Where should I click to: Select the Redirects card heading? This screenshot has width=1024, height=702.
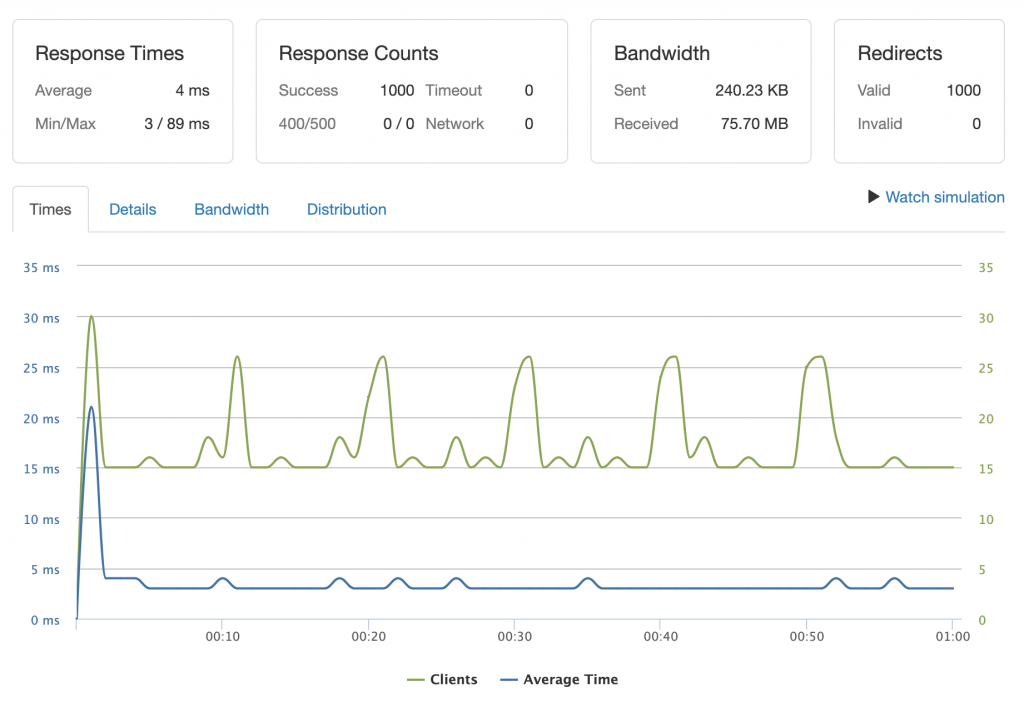click(x=900, y=54)
